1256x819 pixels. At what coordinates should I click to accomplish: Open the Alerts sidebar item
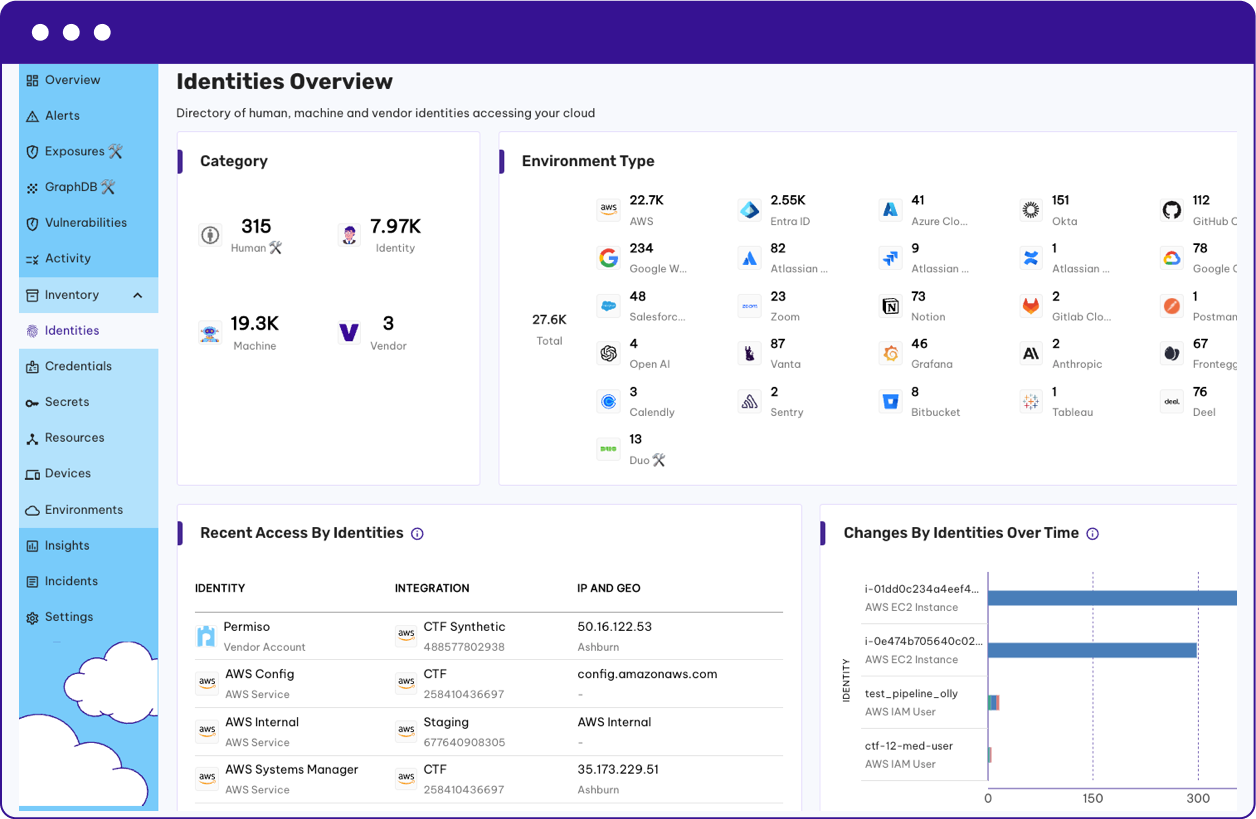tap(62, 116)
